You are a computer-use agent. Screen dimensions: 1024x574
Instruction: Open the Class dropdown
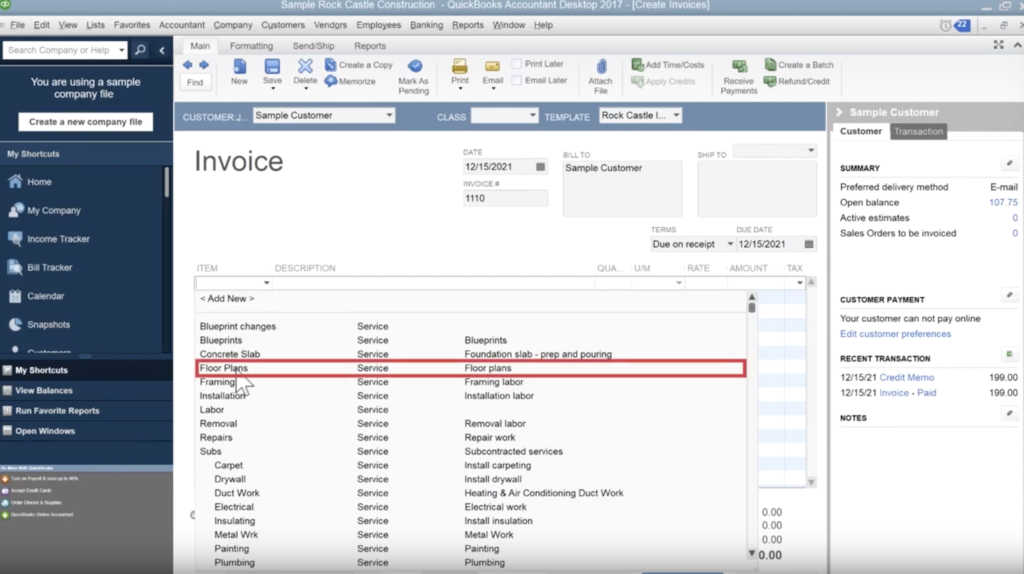(x=532, y=116)
